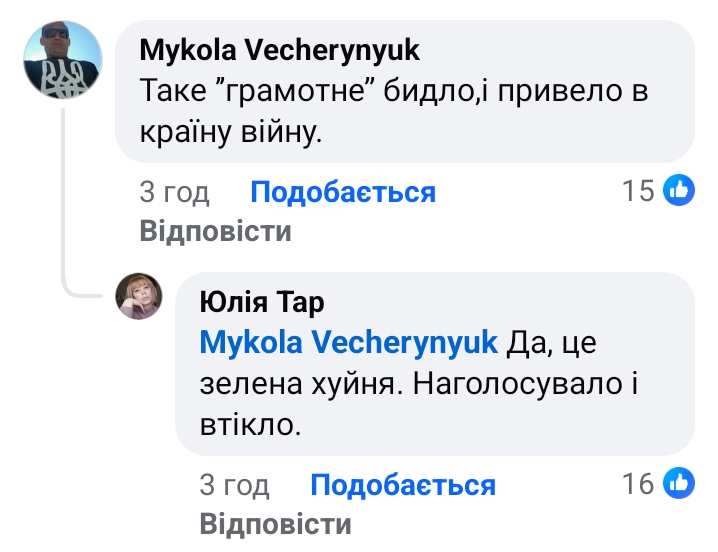
Task: Open Юлія Тар's profile avatar
Action: 140,296
